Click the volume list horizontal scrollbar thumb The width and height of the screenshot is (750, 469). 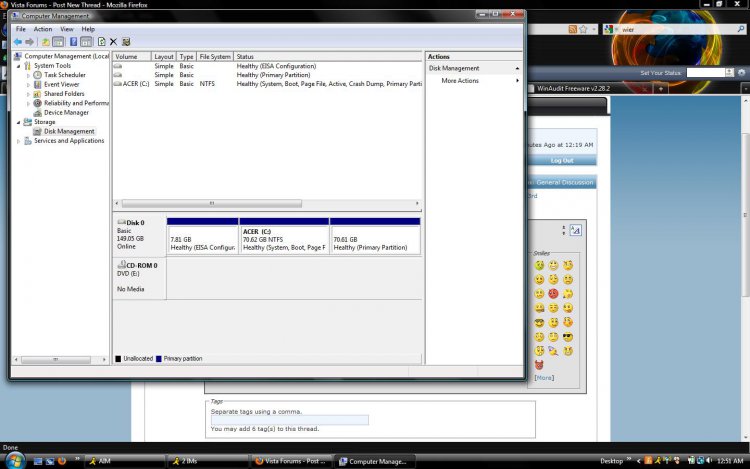(211, 204)
